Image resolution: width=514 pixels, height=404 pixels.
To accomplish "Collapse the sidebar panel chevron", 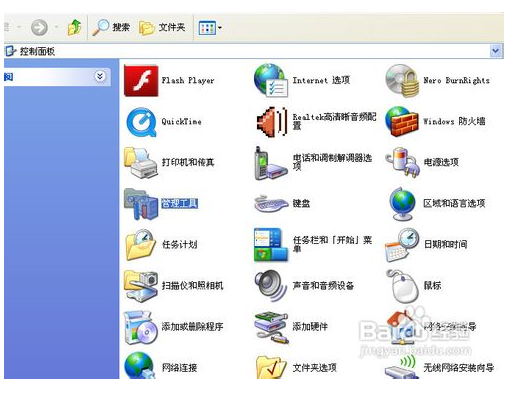I will pos(100,77).
